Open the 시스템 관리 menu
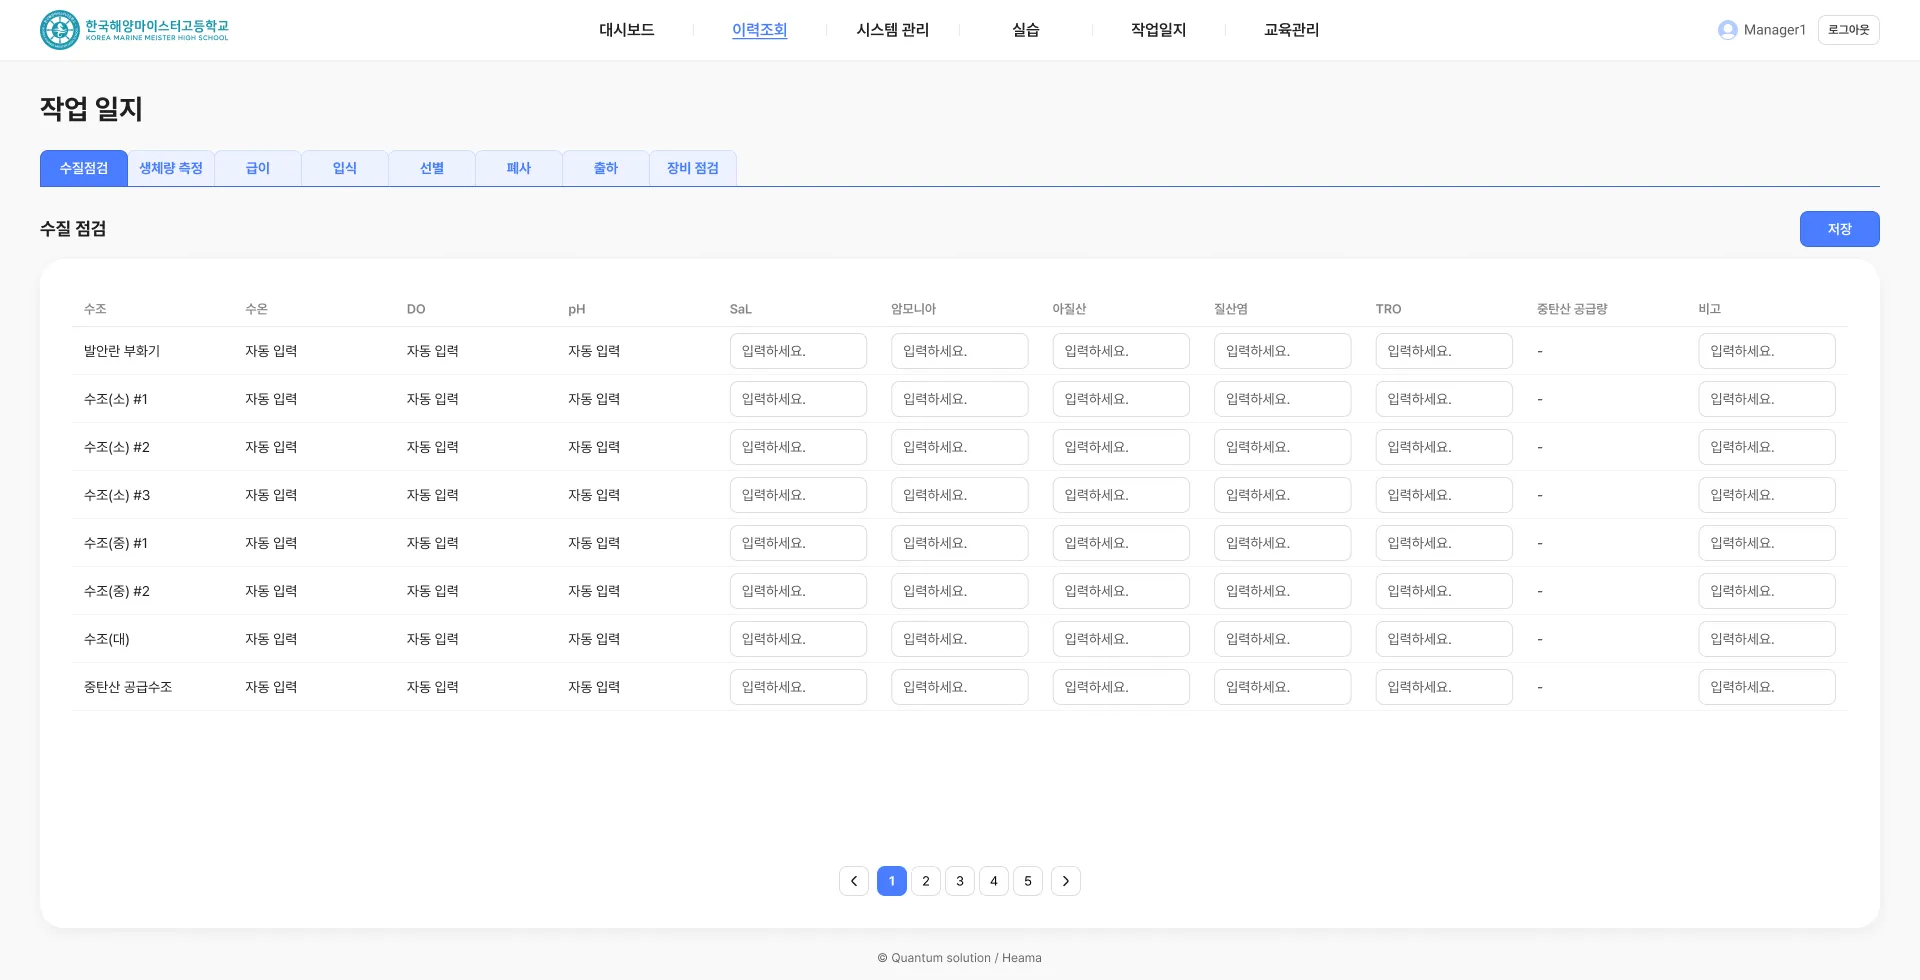The height and width of the screenshot is (980, 1920). pos(893,30)
